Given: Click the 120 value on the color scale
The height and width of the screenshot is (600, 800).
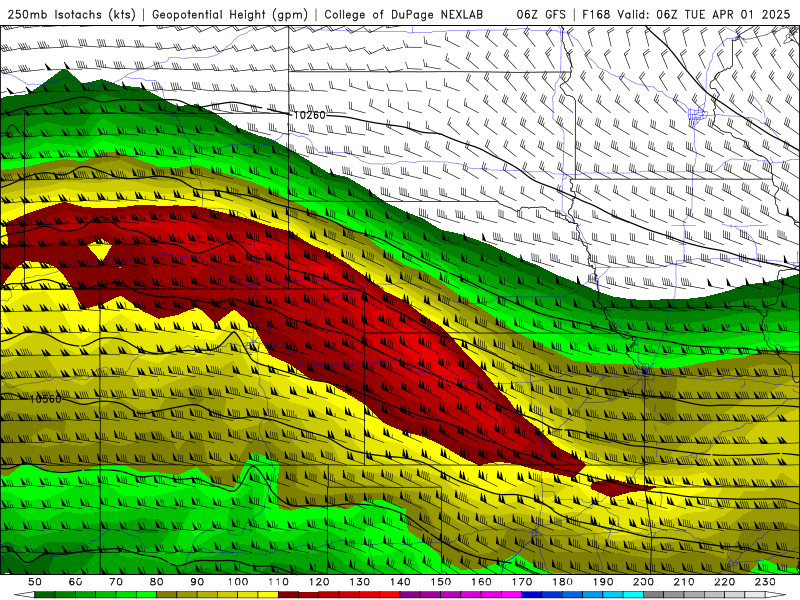Looking at the screenshot, I should [x=319, y=582].
